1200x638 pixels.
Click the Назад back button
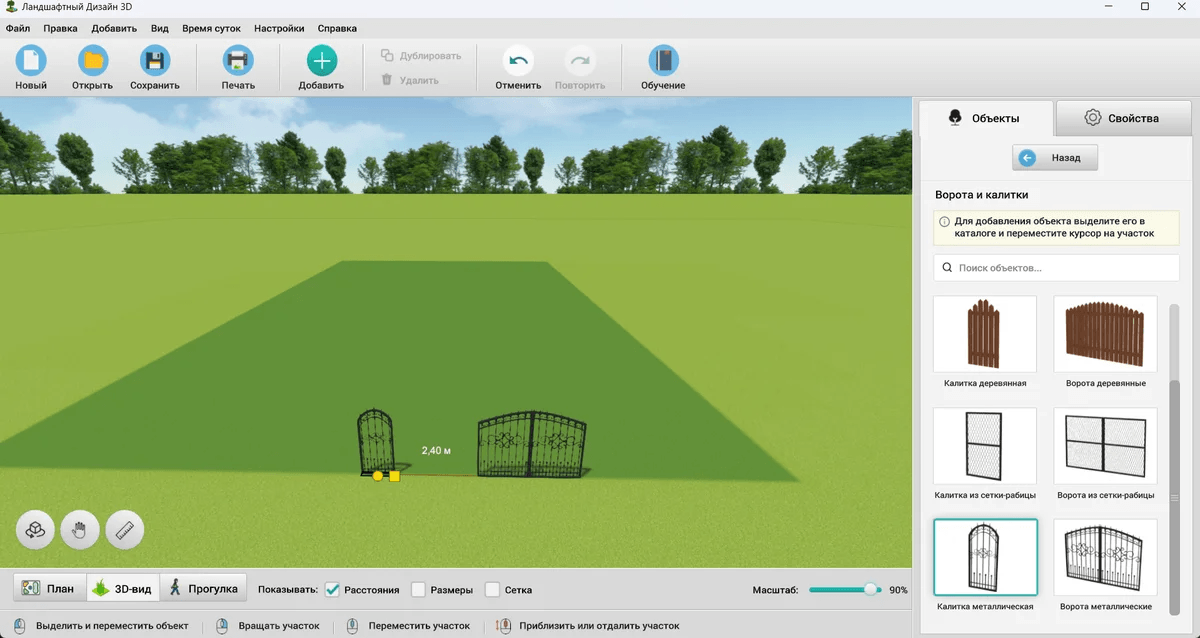[1055, 158]
